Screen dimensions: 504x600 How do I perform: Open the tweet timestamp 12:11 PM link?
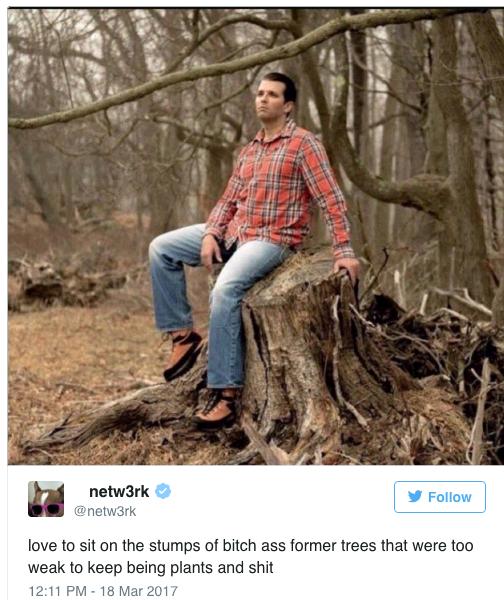pyautogui.click(x=57, y=591)
